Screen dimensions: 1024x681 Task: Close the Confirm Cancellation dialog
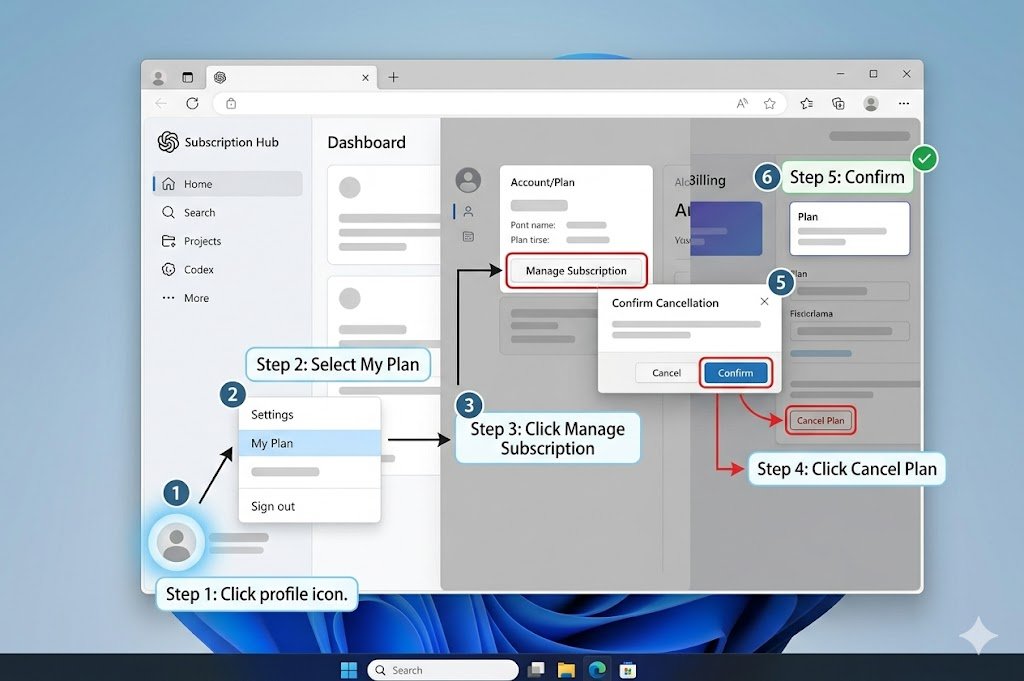(764, 302)
